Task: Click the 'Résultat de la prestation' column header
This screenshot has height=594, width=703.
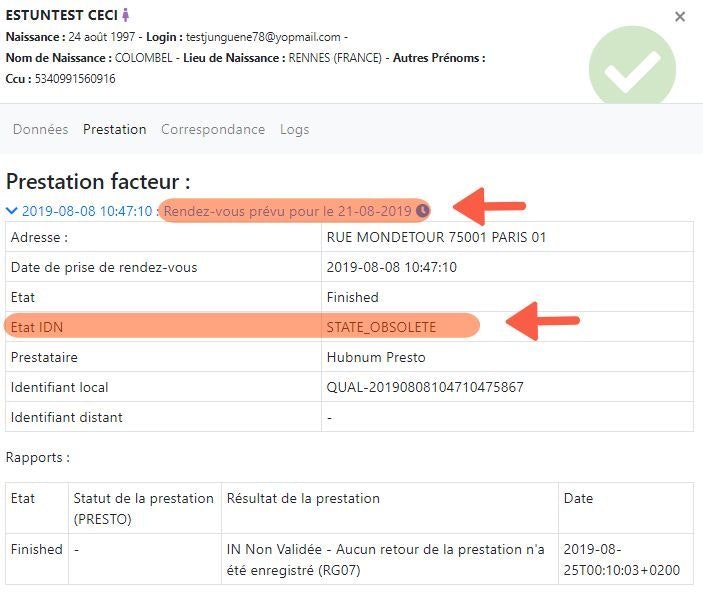Action: 303,498
